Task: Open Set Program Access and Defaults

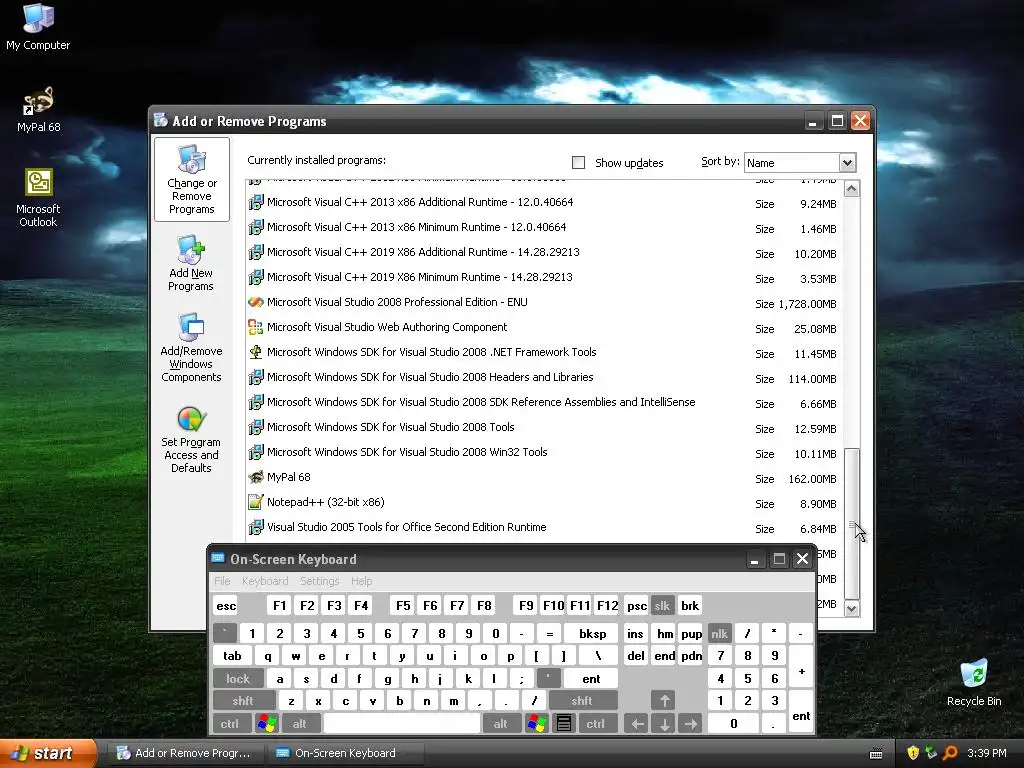Action: pos(191,440)
